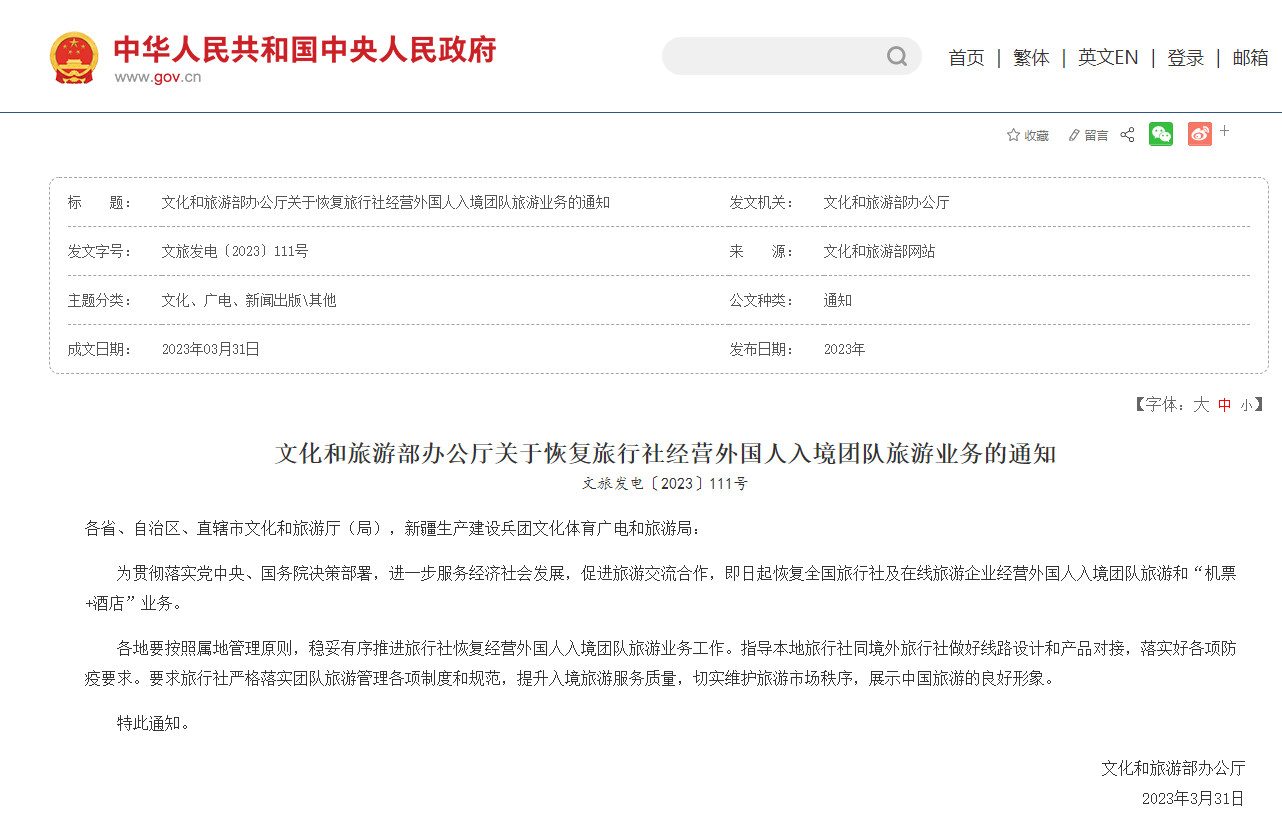Click 登录 to log in
This screenshot has width=1282, height=836.
point(1185,58)
